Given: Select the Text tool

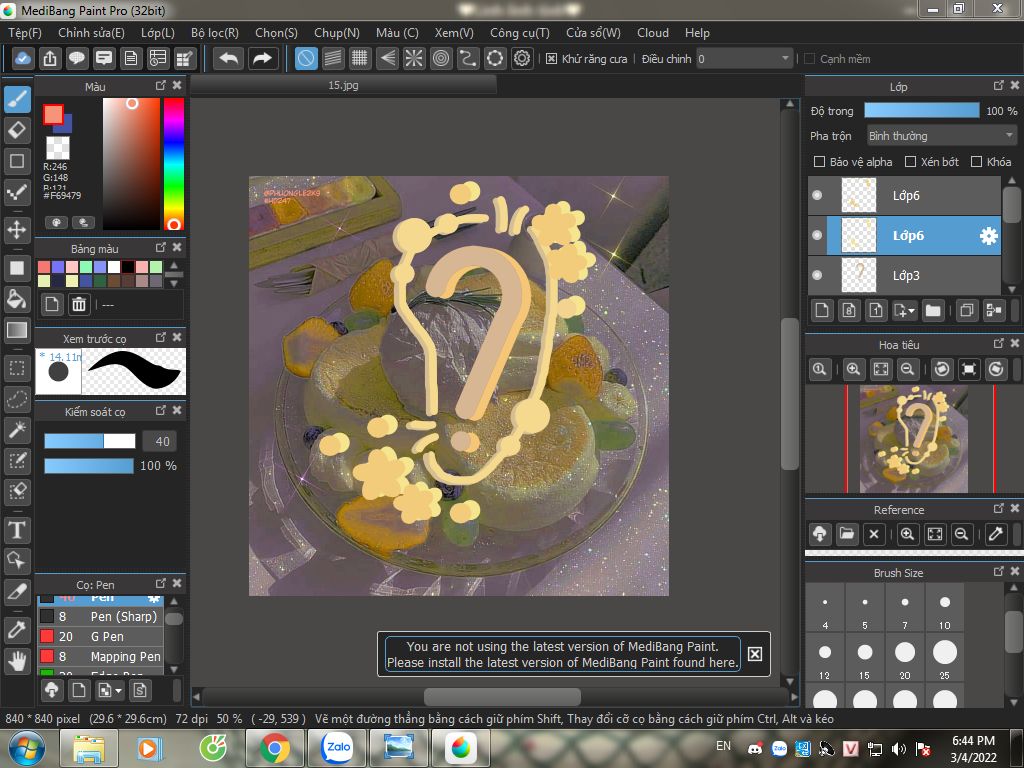Looking at the screenshot, I should (x=18, y=530).
